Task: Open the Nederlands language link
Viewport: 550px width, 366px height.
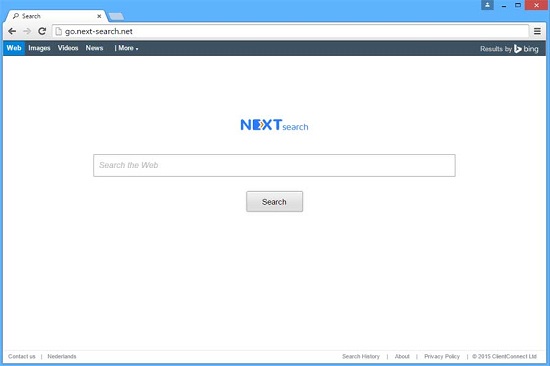Action: [62, 357]
